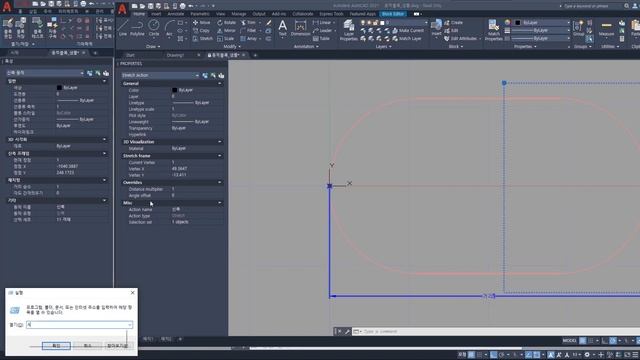Viewport: 640px width, 360px height.
Task: Click the Scale tool
Action: [x=225, y=38]
